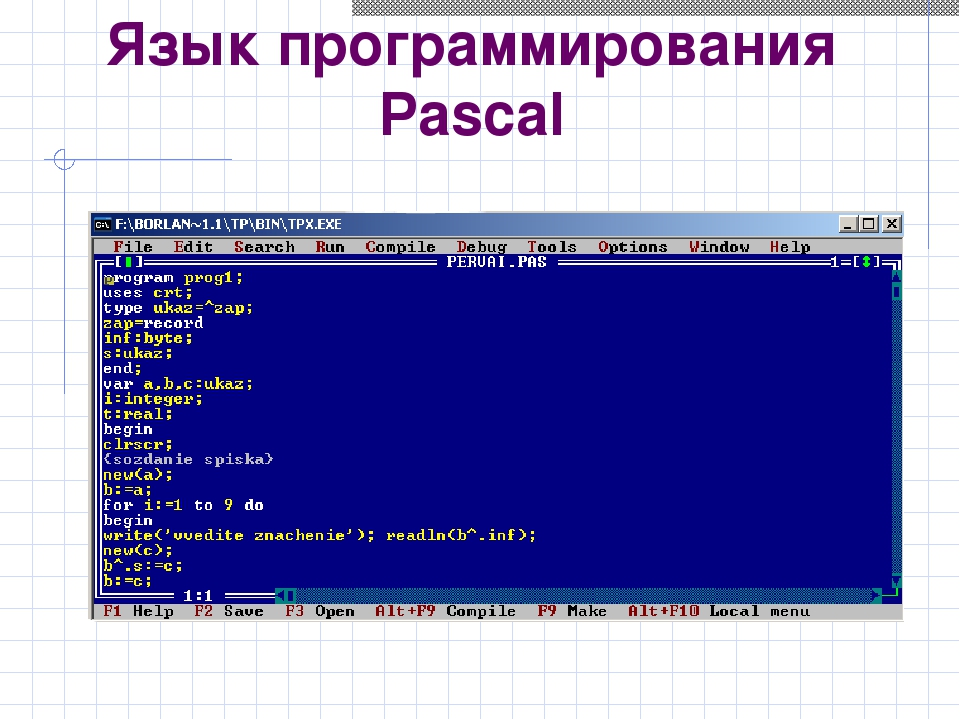960x720 pixels.
Task: Click the line 'new(c);'
Action: pyautogui.click(x=138, y=550)
